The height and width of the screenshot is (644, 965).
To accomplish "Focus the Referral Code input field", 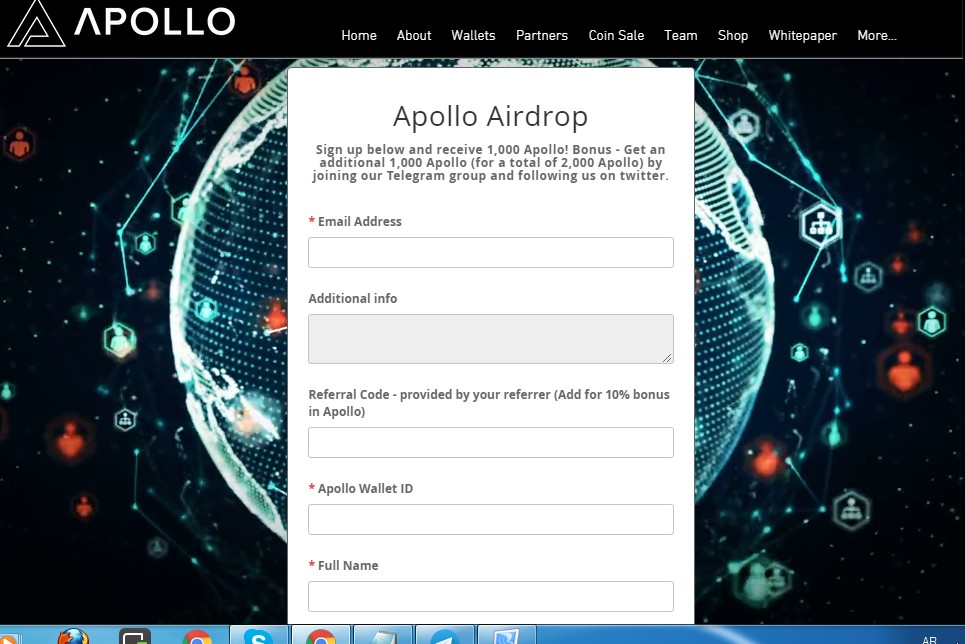I will coord(491,442).
